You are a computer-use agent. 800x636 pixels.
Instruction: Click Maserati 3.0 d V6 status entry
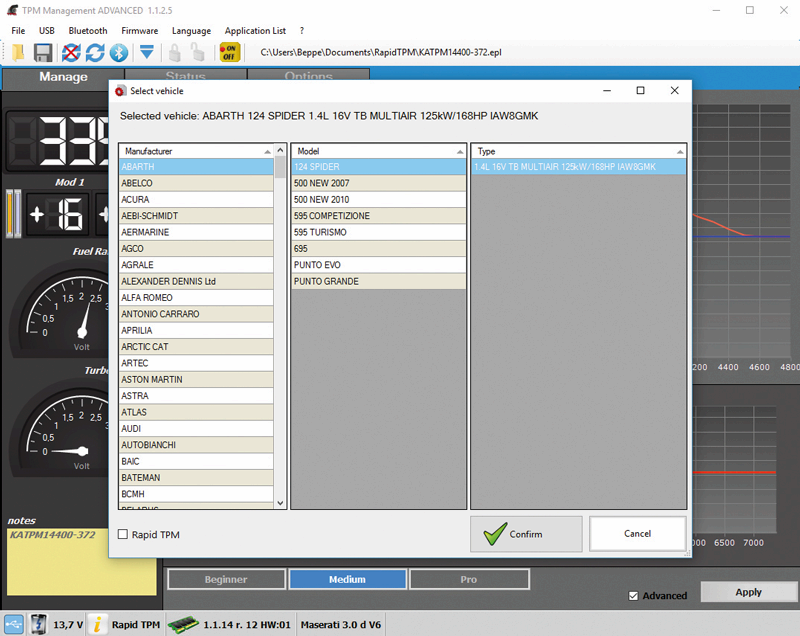tap(340, 624)
